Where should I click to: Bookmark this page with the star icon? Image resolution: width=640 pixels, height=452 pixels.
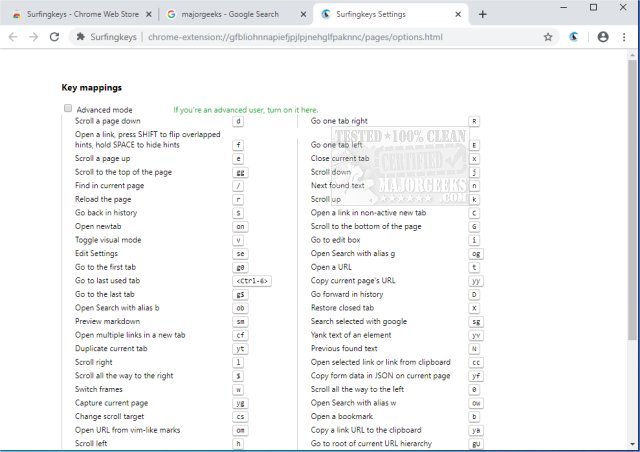pyautogui.click(x=548, y=36)
